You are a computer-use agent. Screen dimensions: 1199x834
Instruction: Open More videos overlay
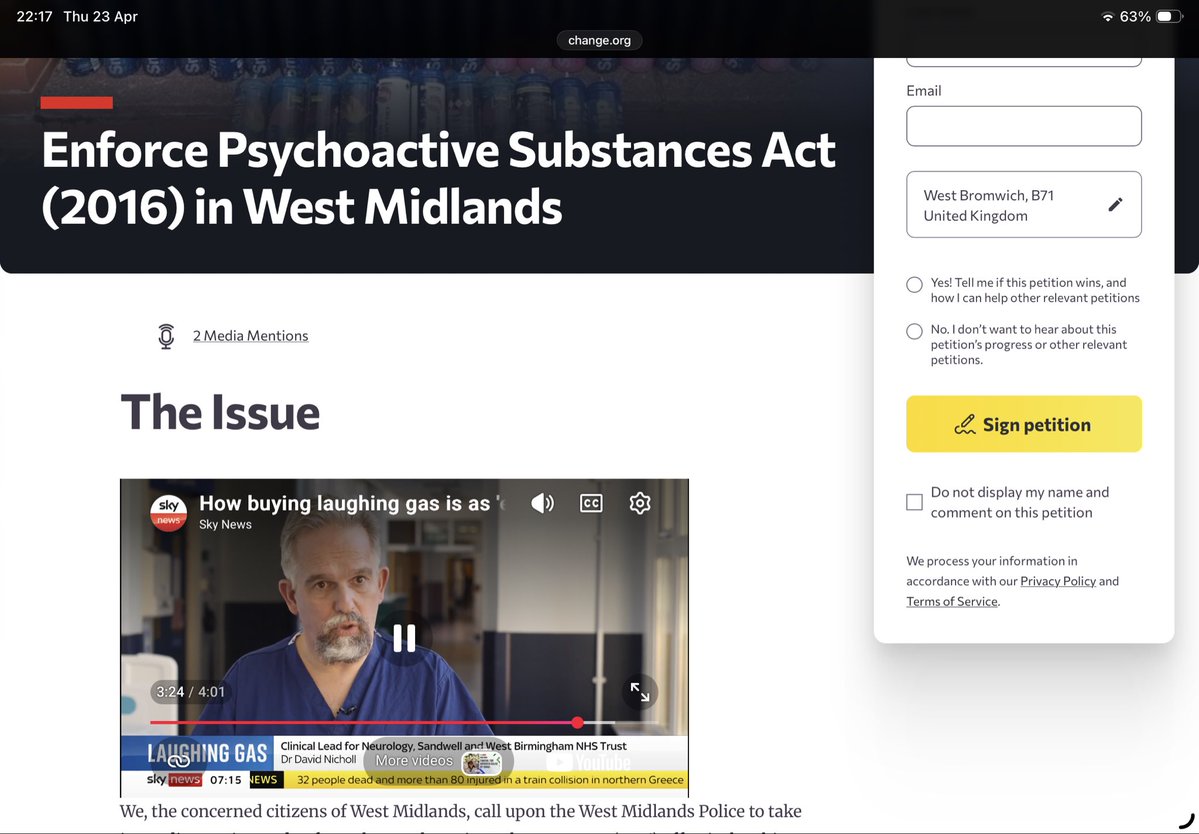click(438, 761)
